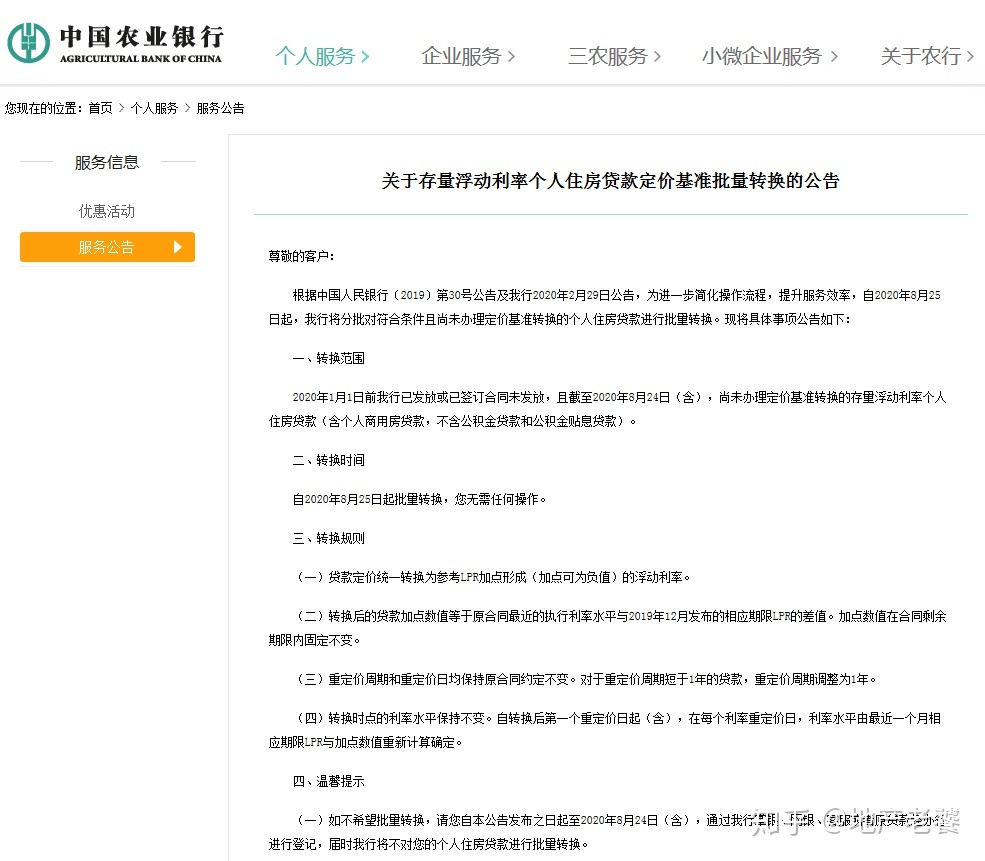Screen dimensions: 985x861
Task: Click rule (一) 贷款定价统一转换为参考LPR加点
Action: point(492,577)
